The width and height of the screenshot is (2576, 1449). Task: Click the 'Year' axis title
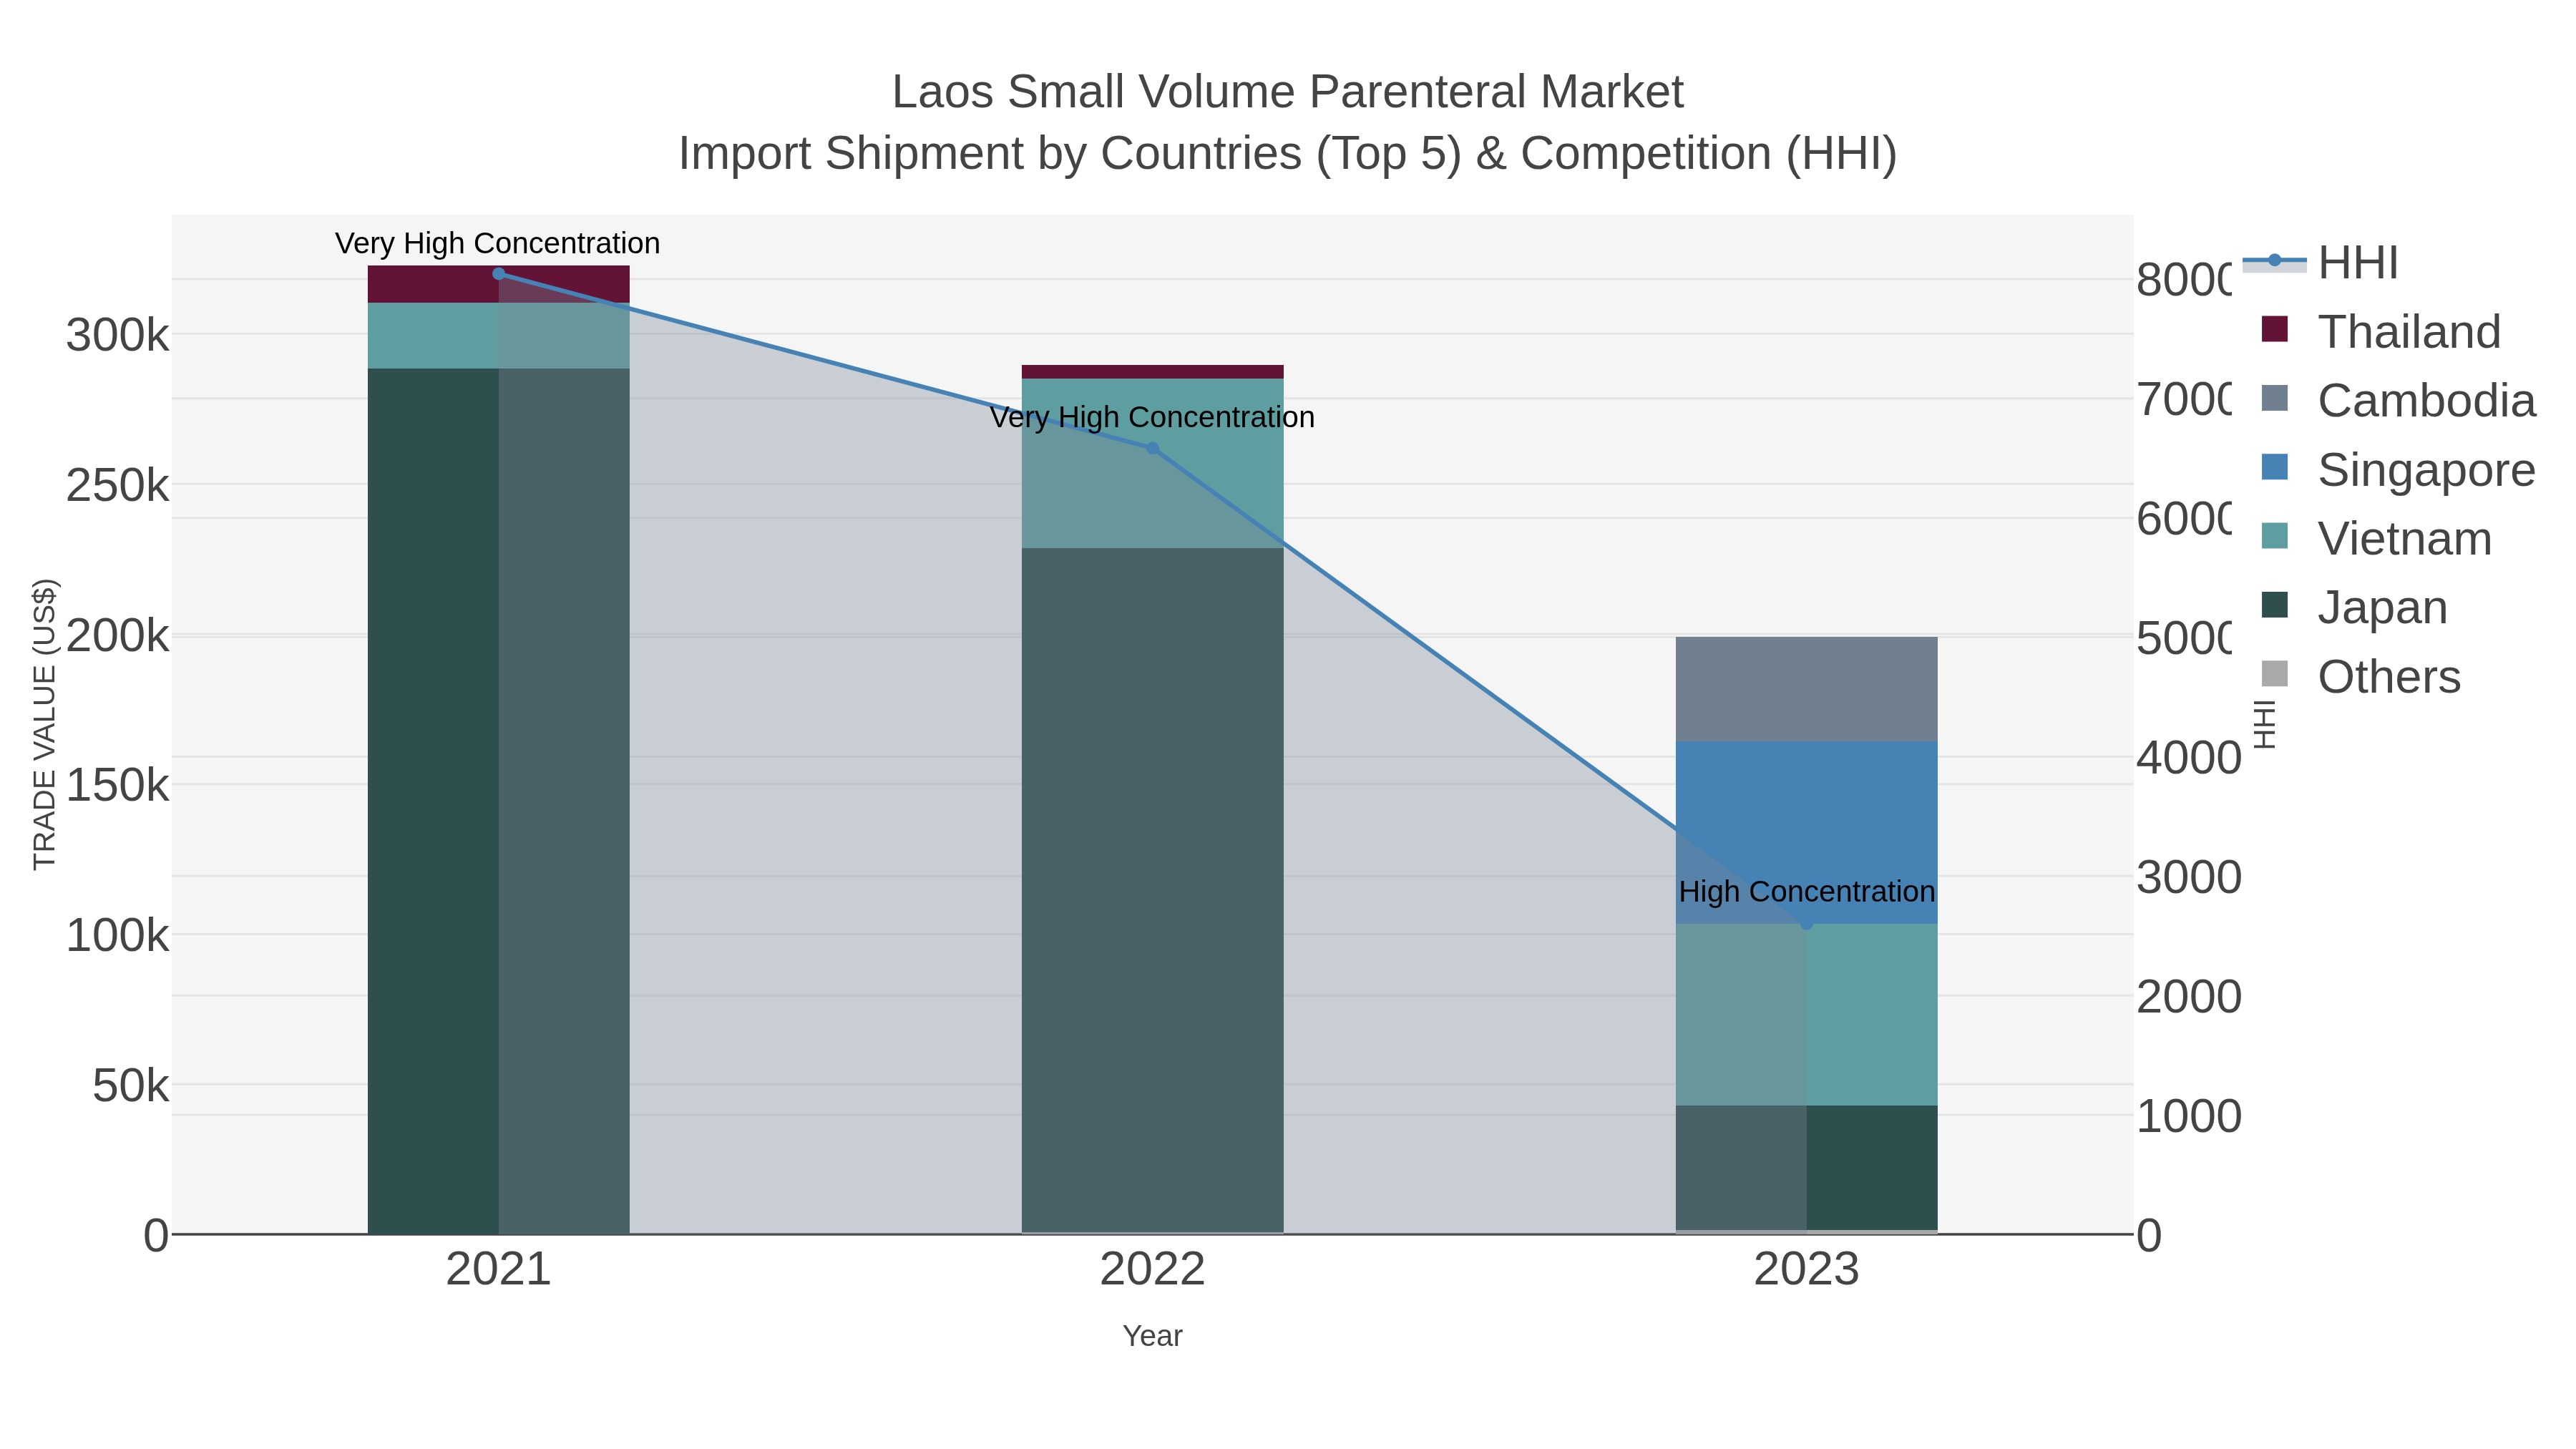point(1152,1336)
